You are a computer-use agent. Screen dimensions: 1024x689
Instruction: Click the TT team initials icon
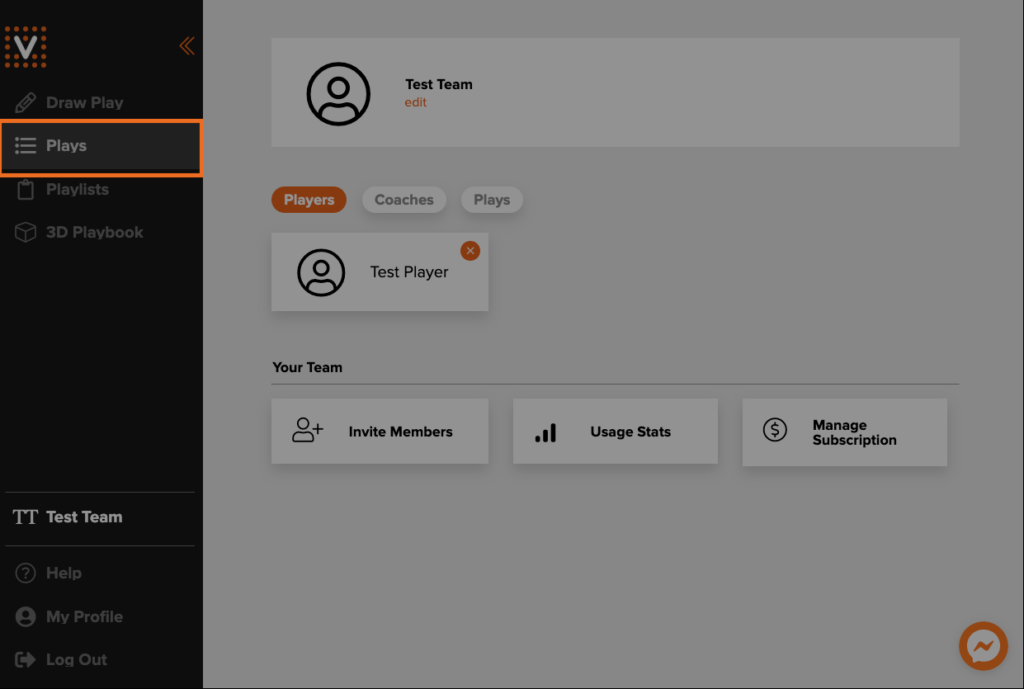[25, 517]
